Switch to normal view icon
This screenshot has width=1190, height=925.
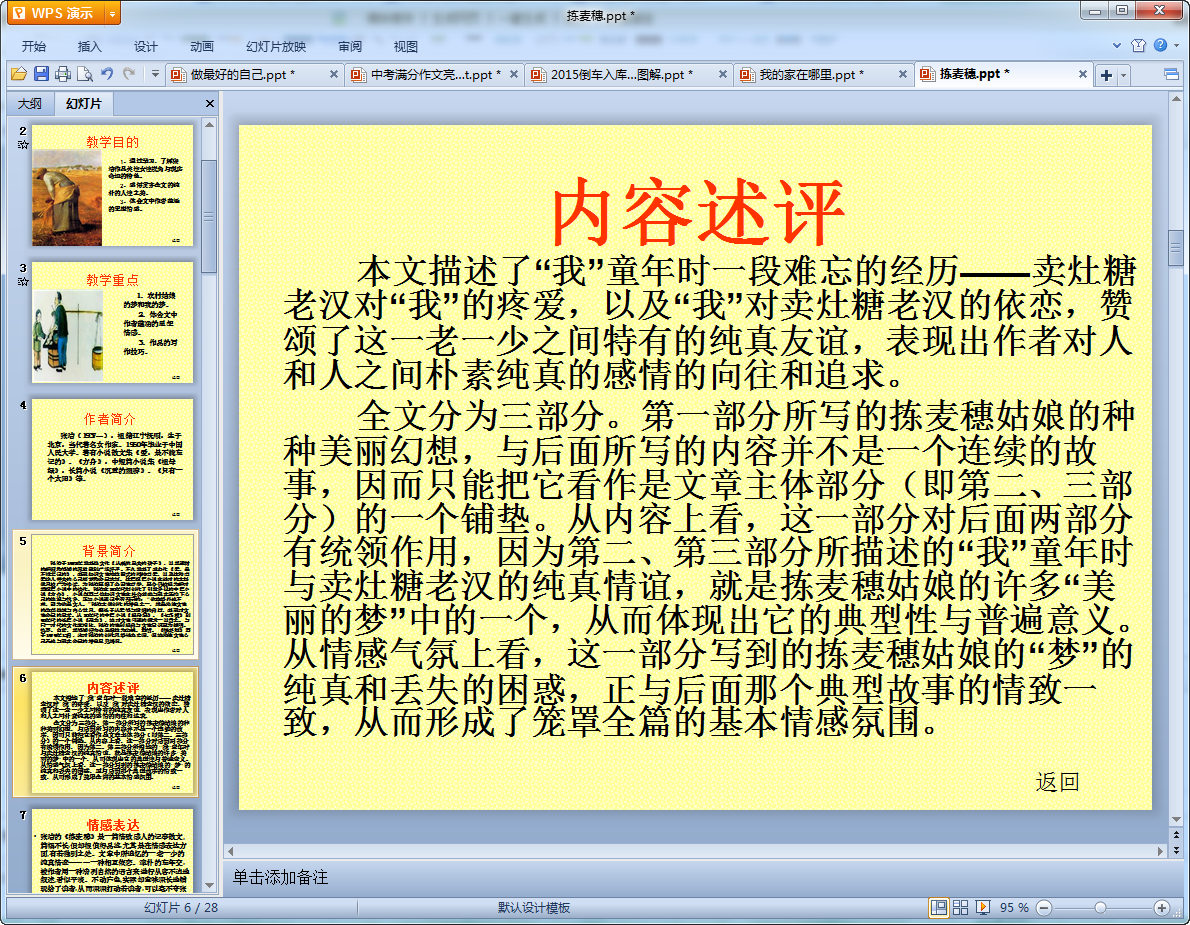(939, 908)
